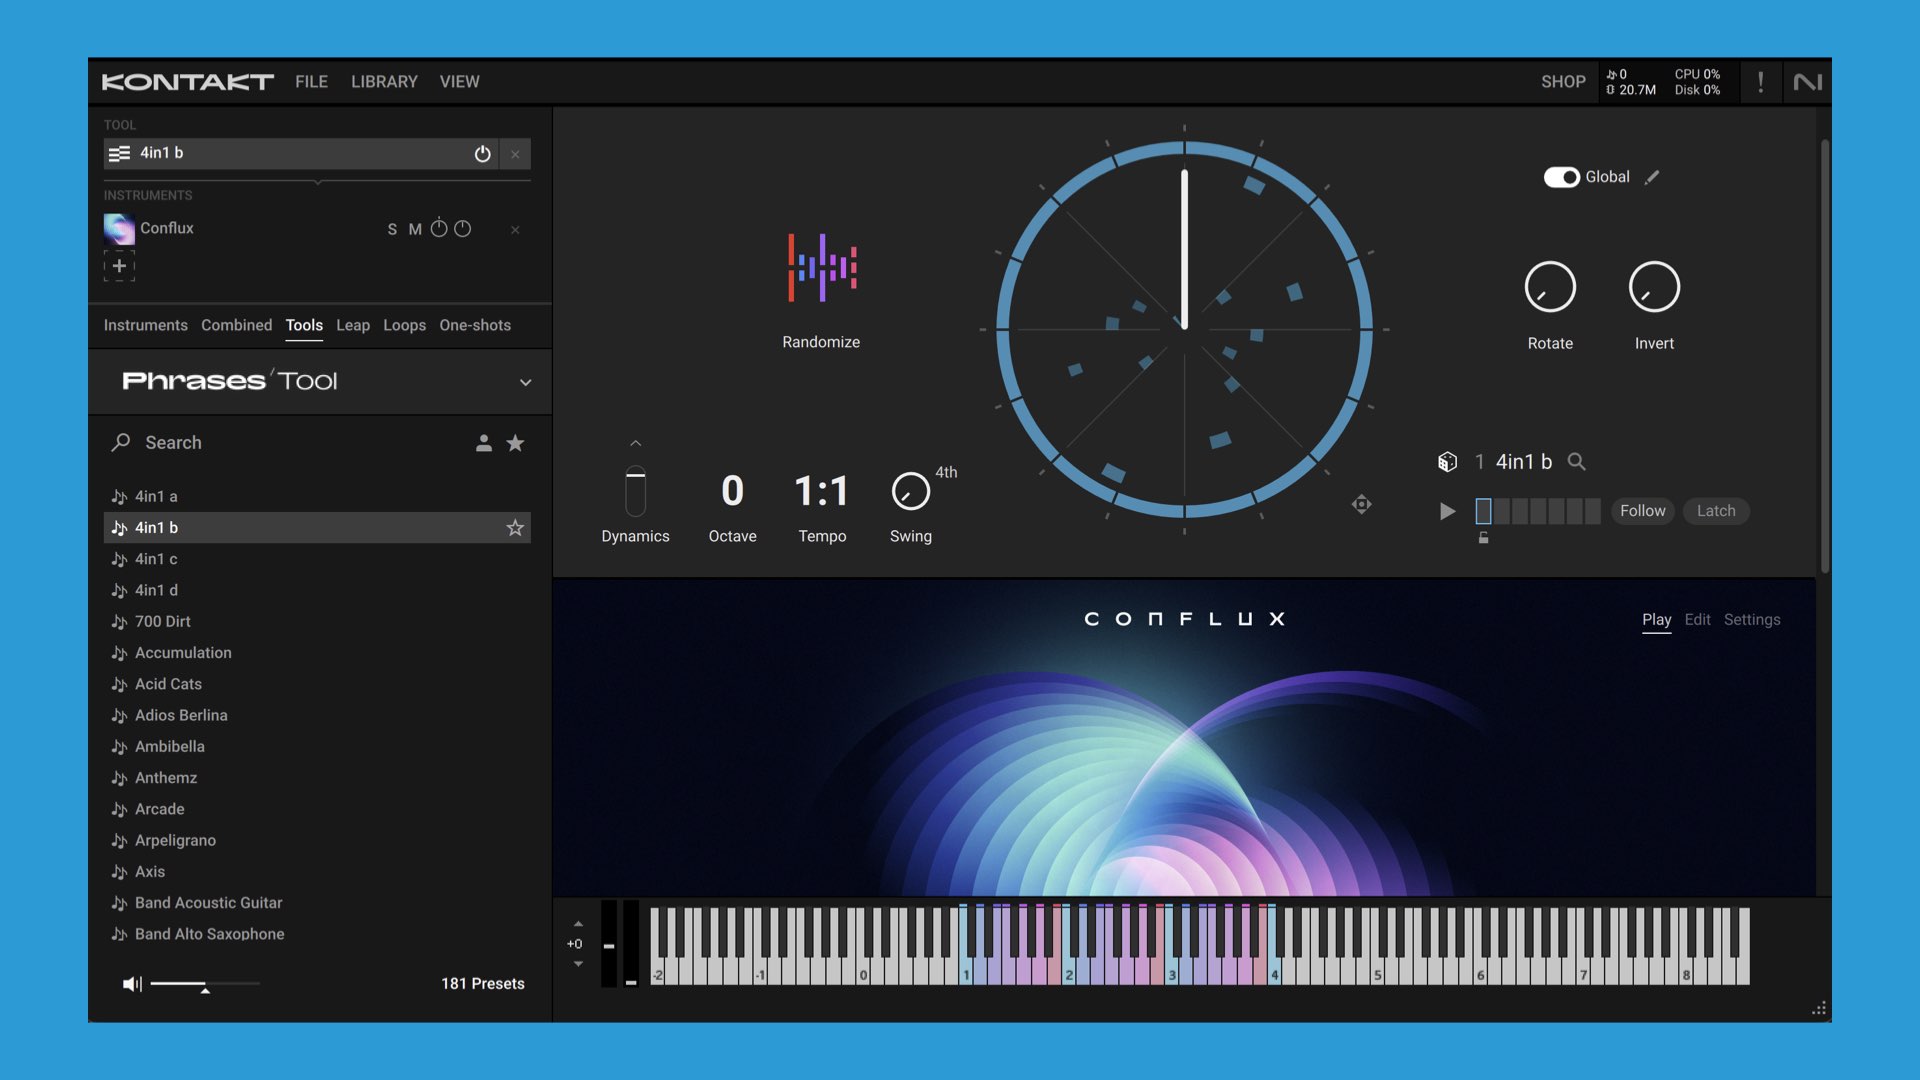
Task: Click the move crosshair icon below the circle
Action: tap(1361, 505)
